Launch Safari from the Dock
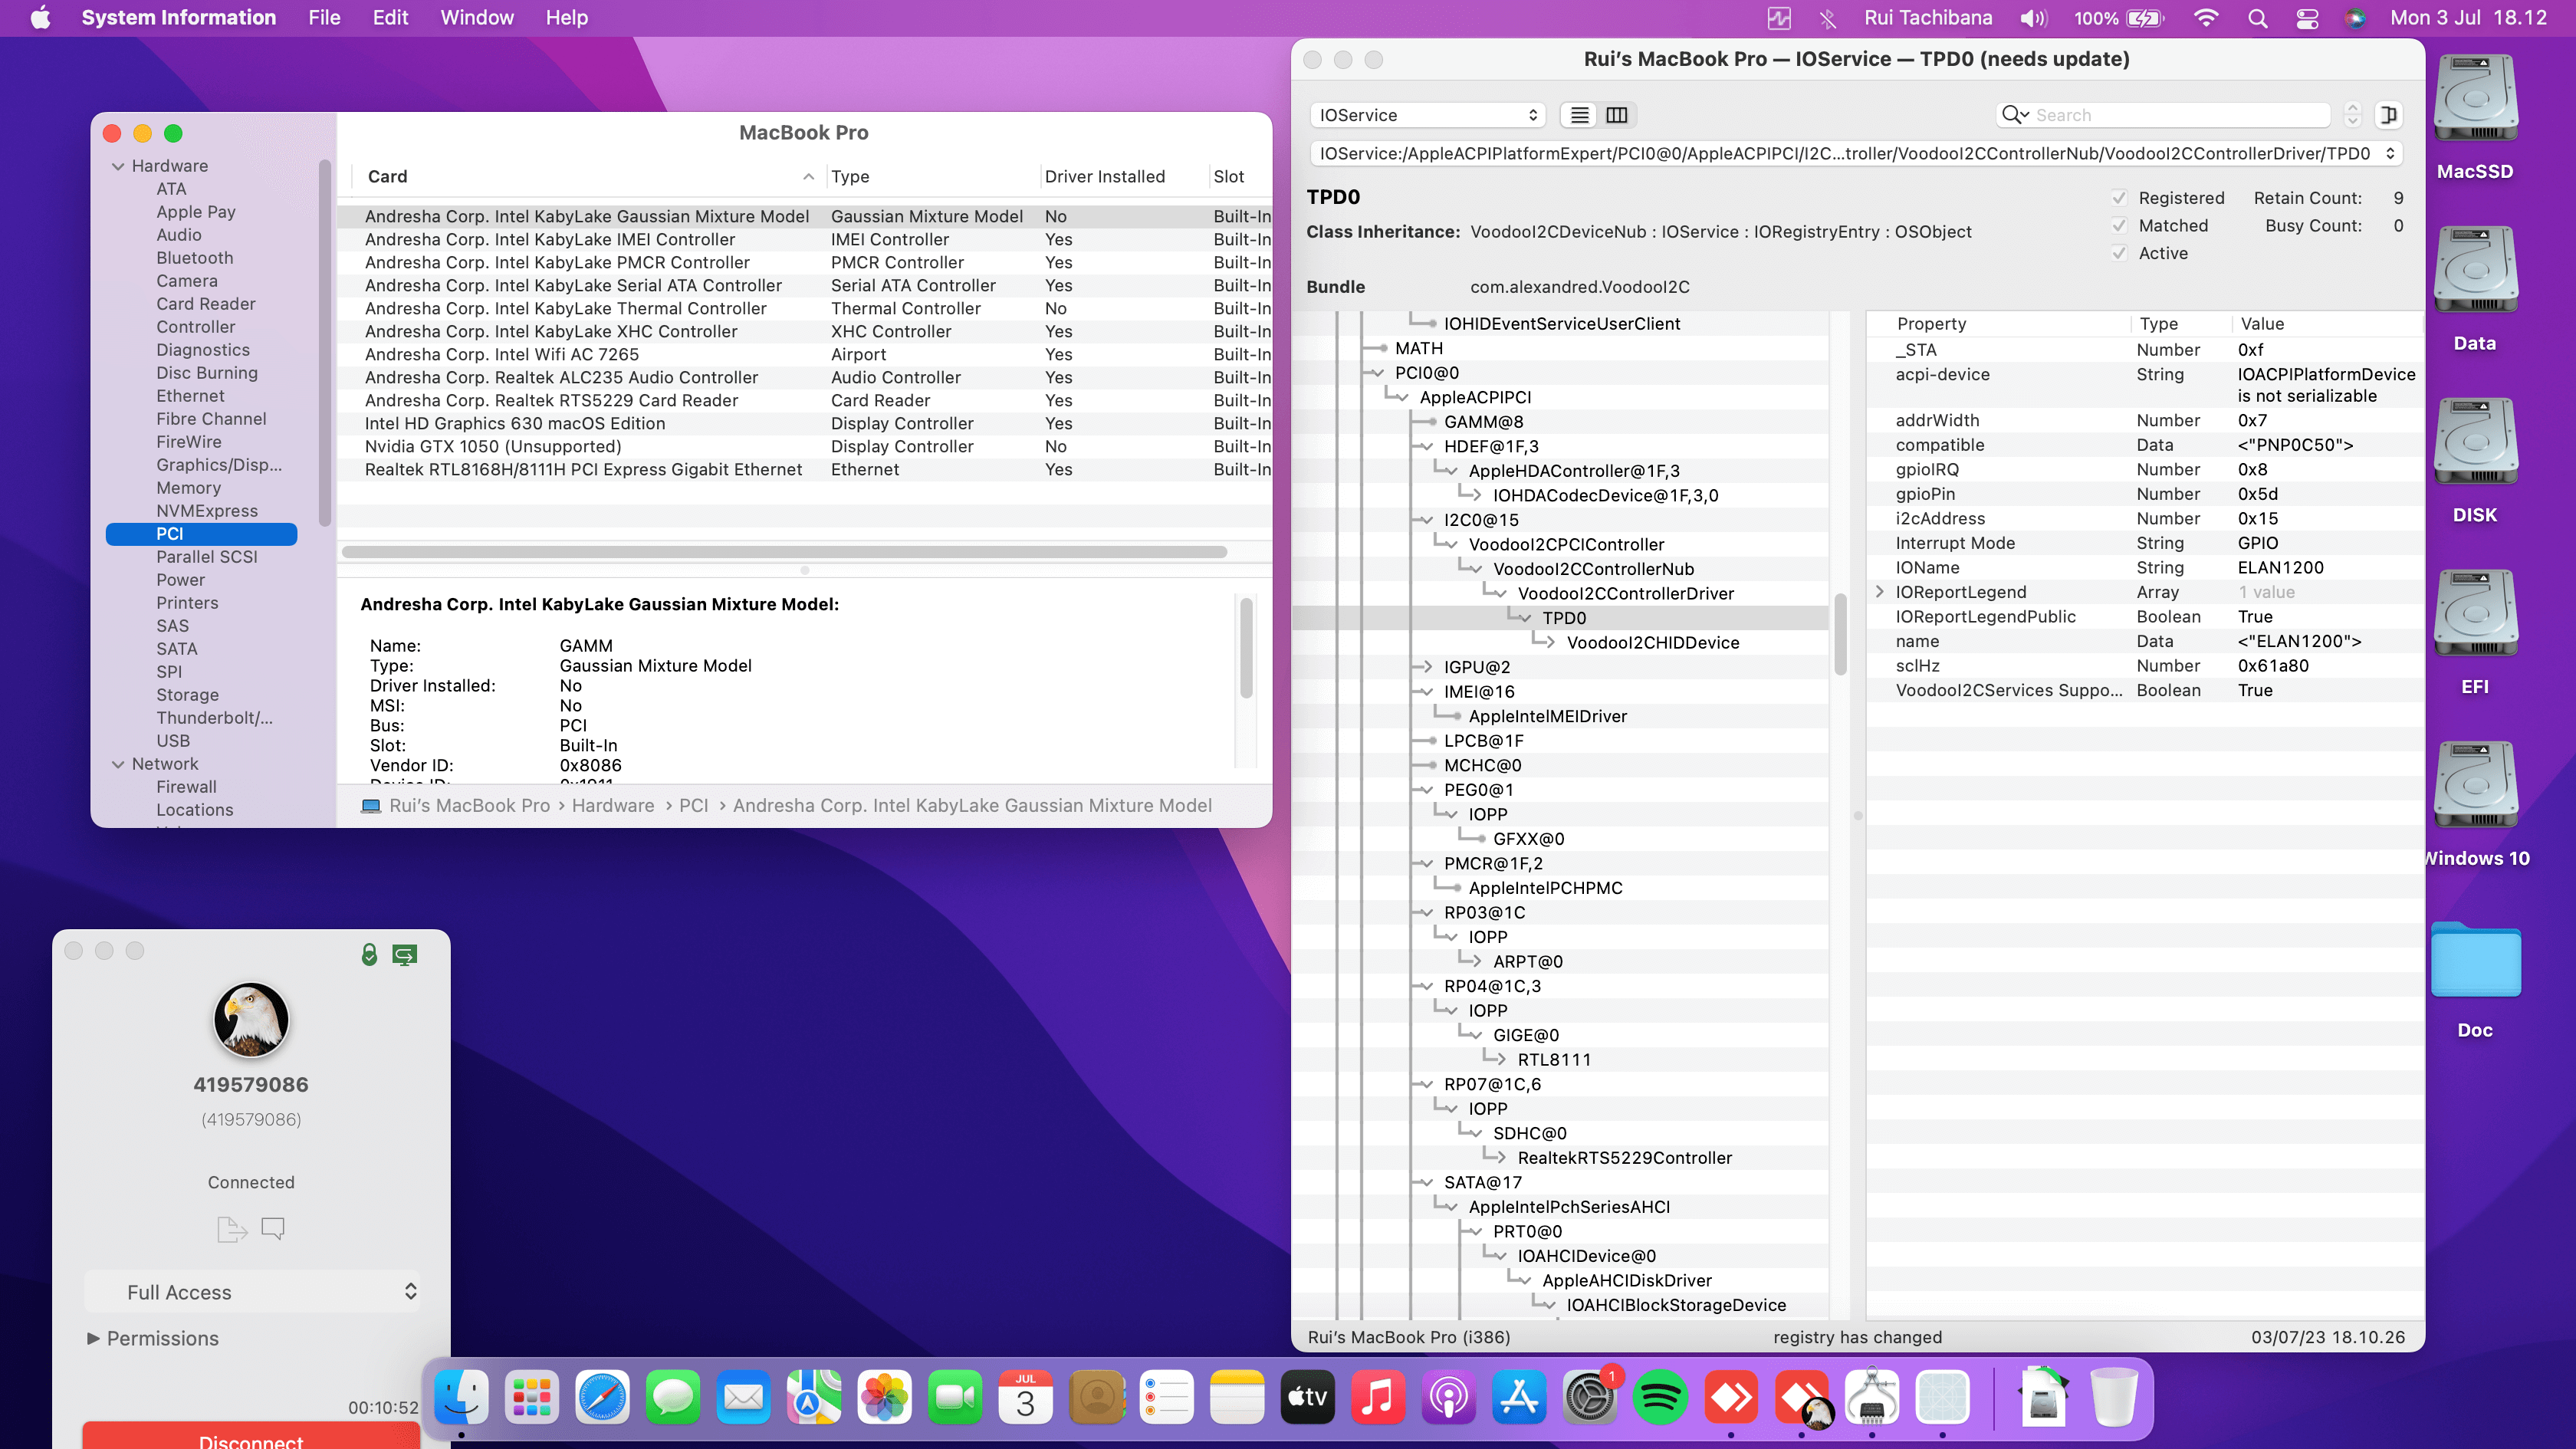Viewport: 2576px width, 1449px height. click(x=602, y=1397)
